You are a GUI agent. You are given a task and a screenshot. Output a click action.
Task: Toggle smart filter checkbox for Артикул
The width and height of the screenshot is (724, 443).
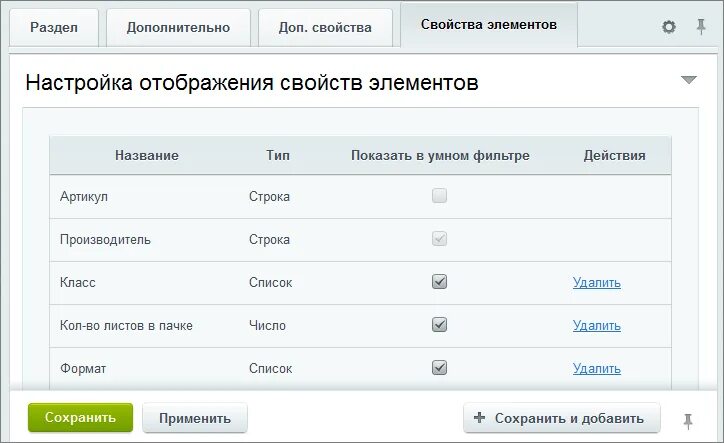pyautogui.click(x=440, y=196)
